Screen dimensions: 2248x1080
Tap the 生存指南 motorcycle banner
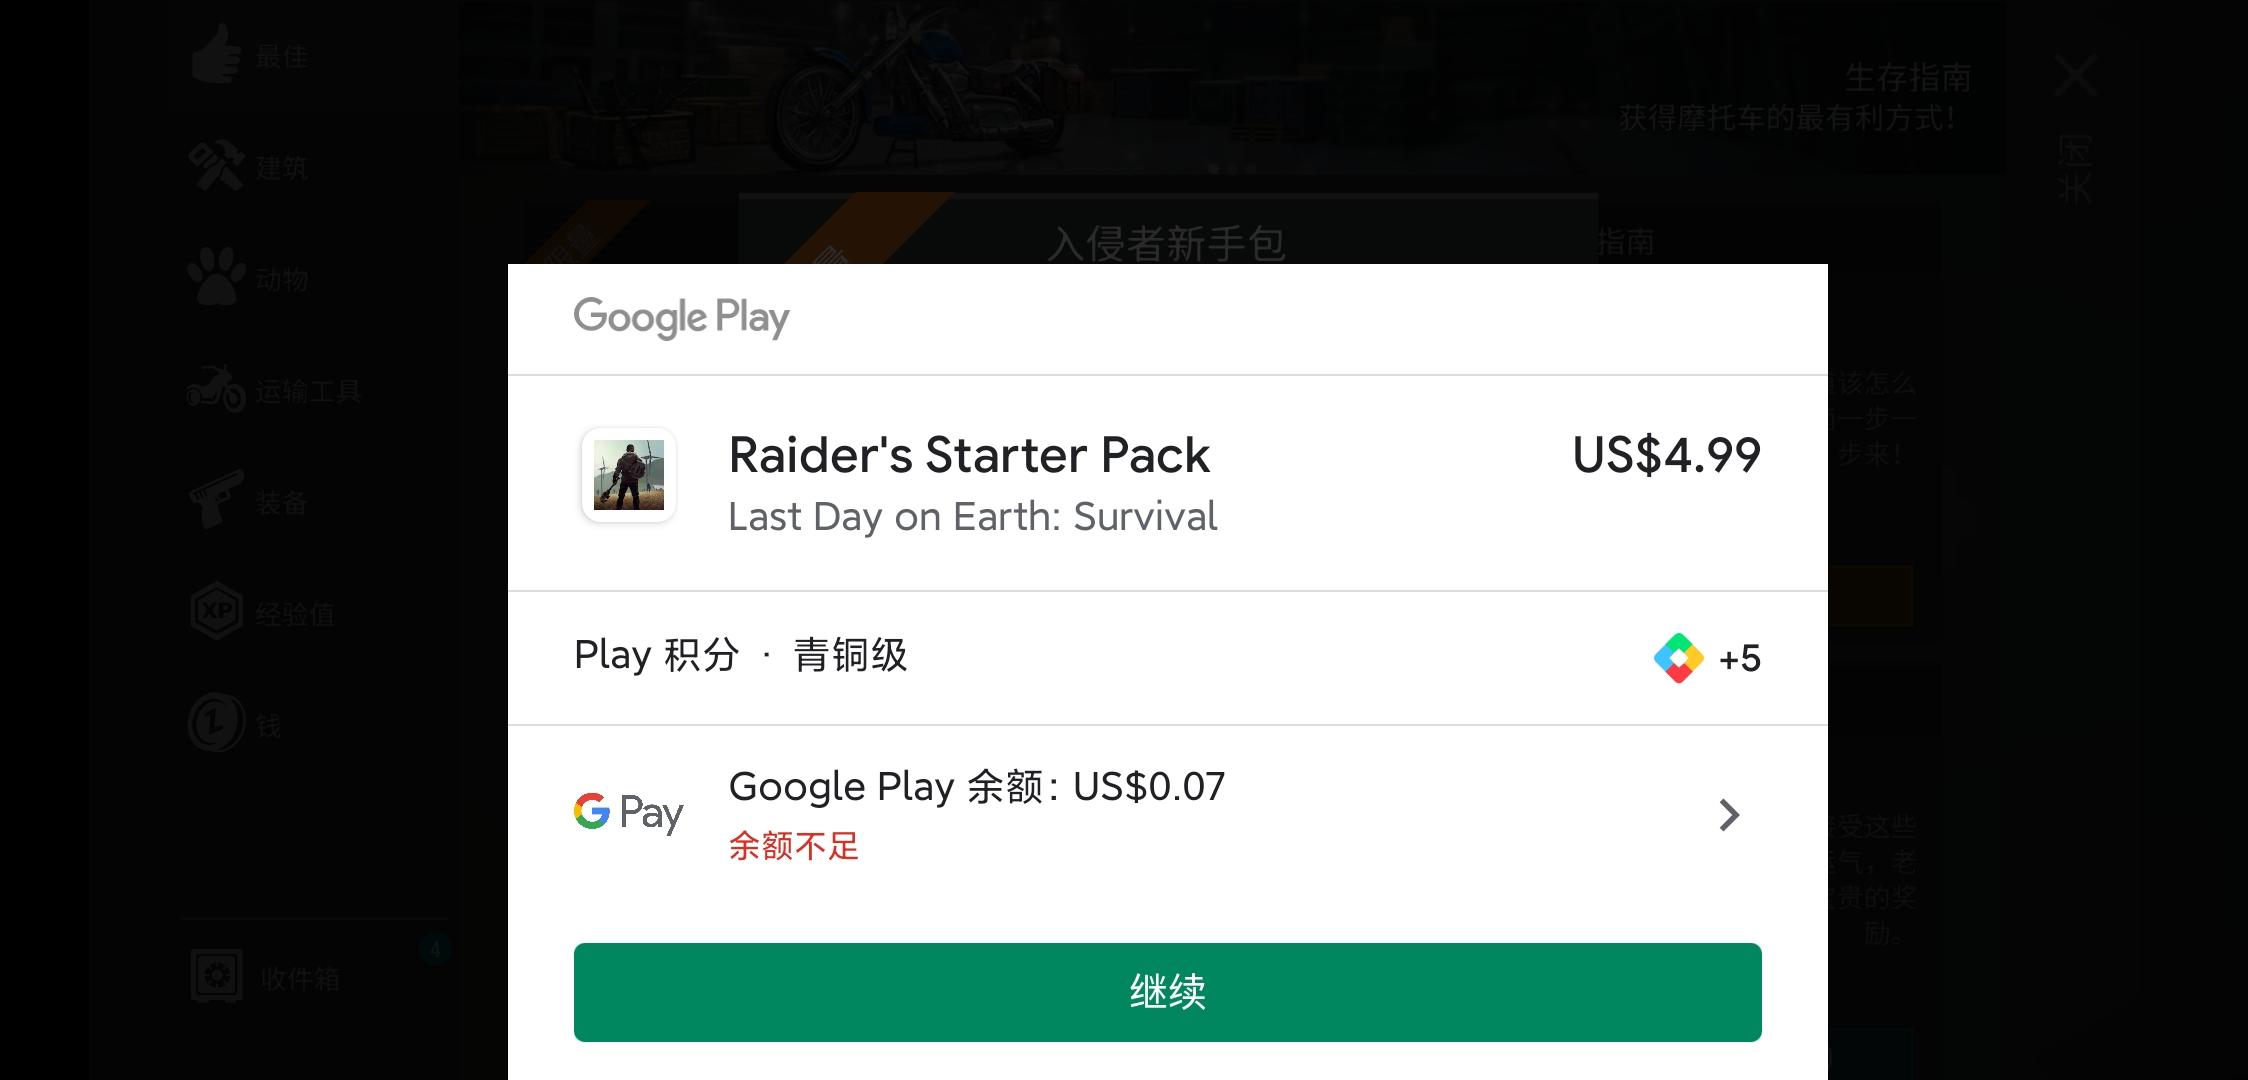(1232, 88)
